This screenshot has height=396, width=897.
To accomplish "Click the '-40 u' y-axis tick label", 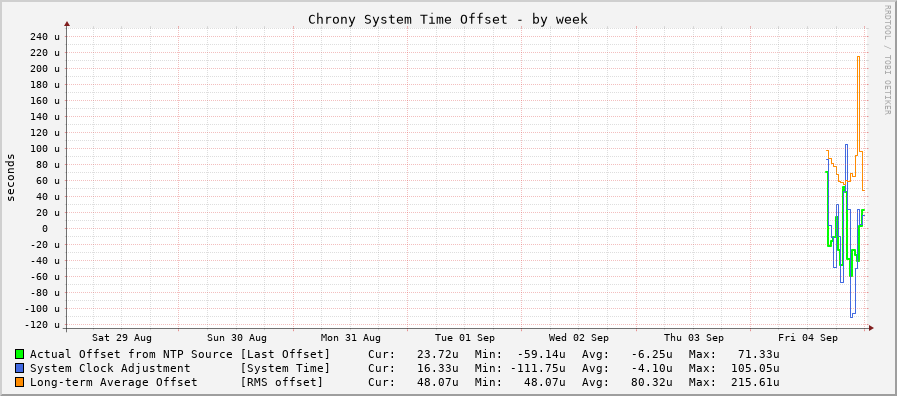I will tap(44, 261).
